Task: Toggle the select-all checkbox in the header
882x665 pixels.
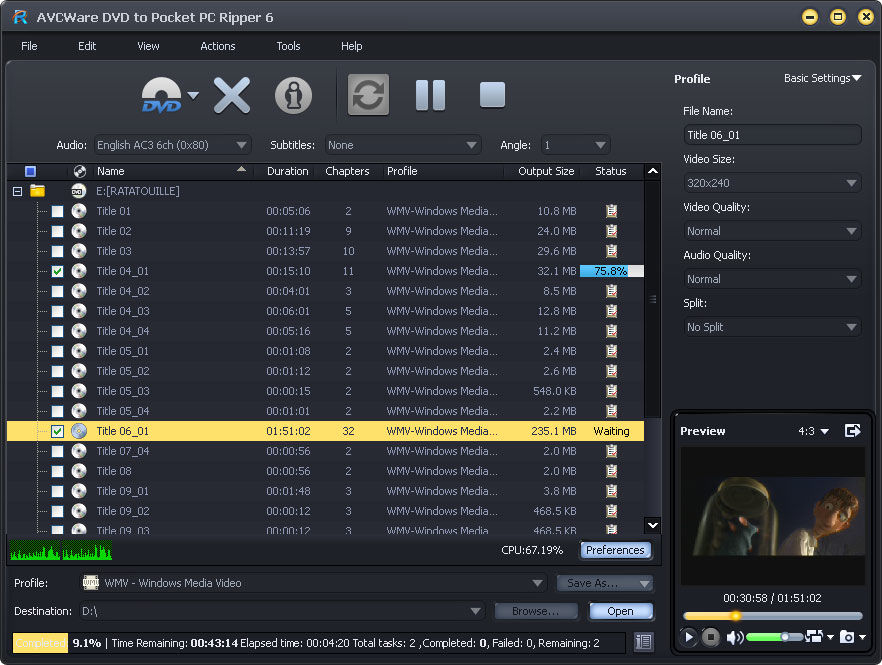Action: coord(30,171)
